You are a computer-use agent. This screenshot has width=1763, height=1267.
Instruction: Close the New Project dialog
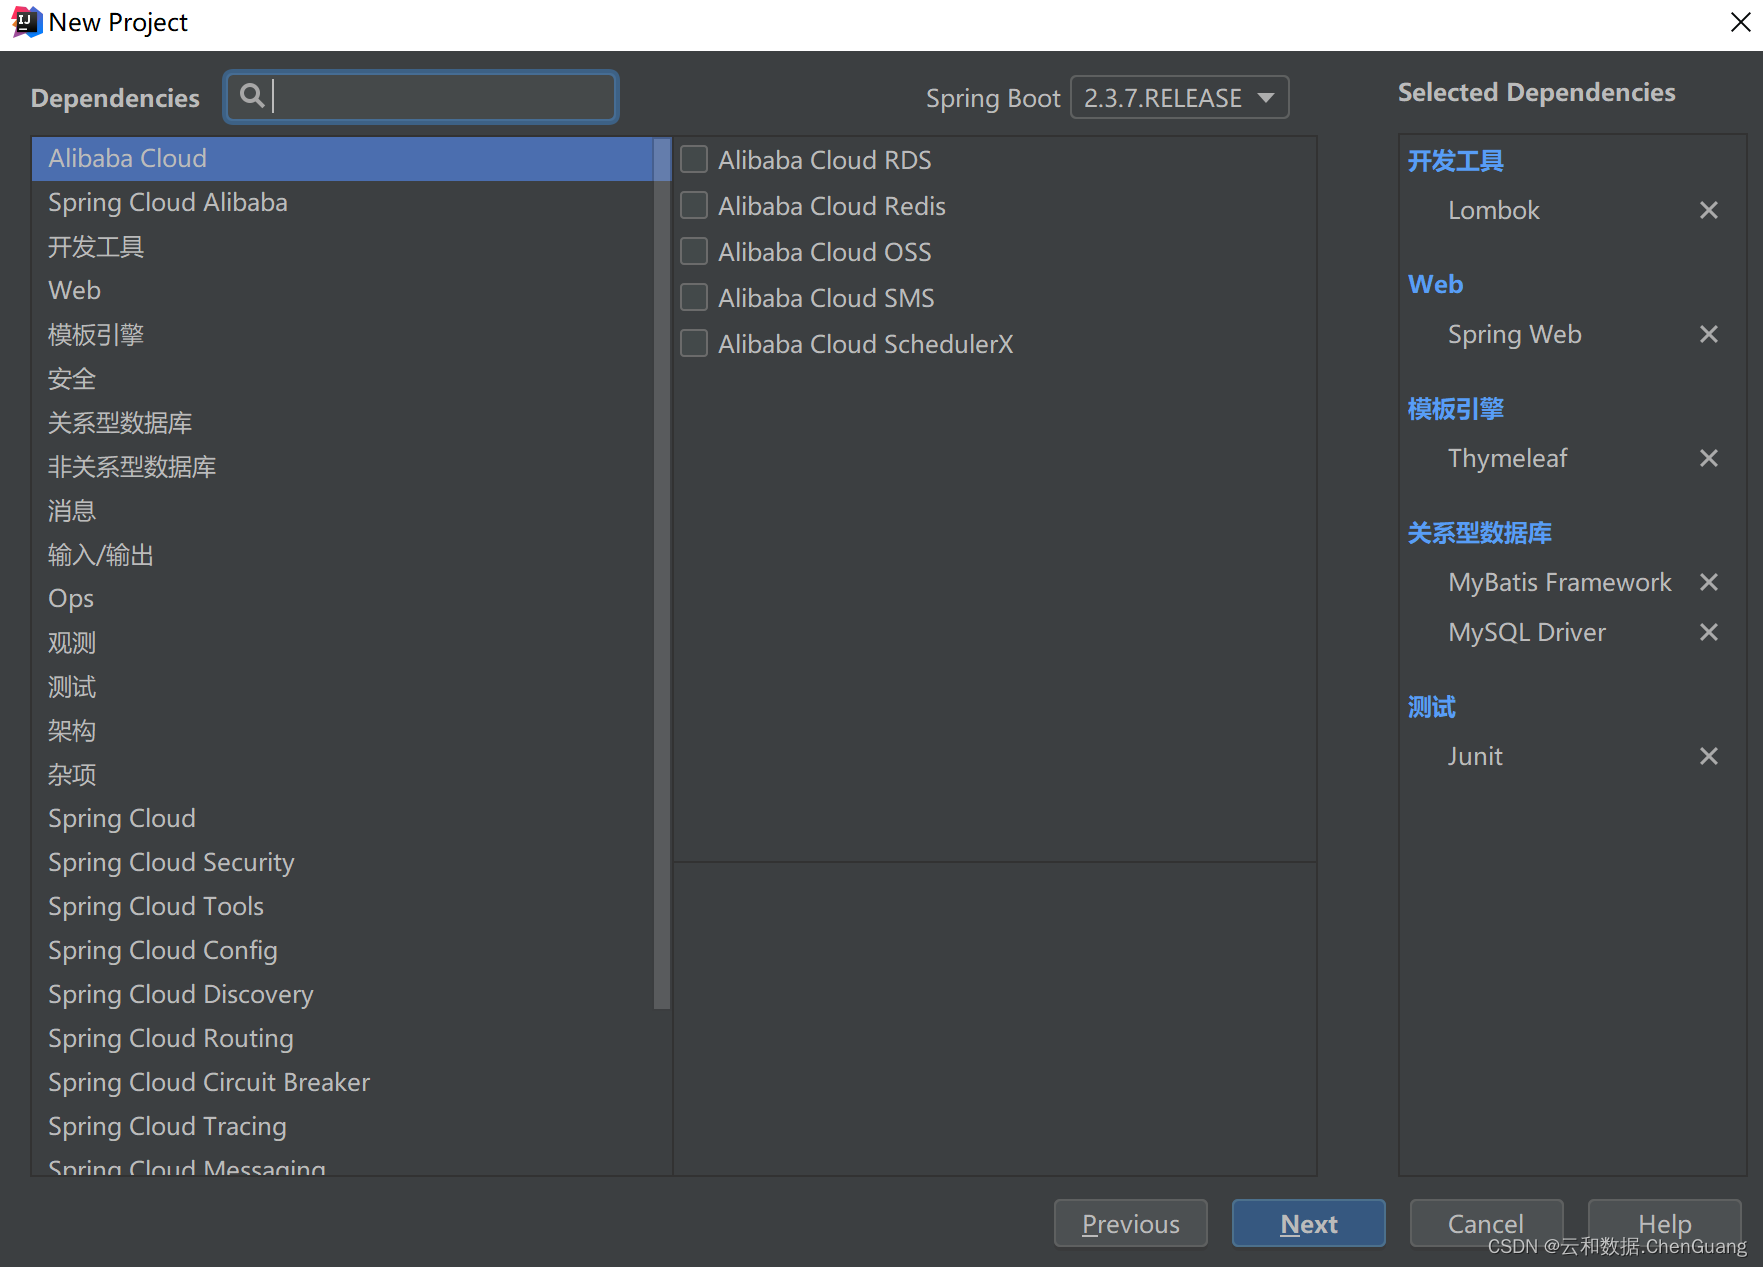click(x=1740, y=22)
